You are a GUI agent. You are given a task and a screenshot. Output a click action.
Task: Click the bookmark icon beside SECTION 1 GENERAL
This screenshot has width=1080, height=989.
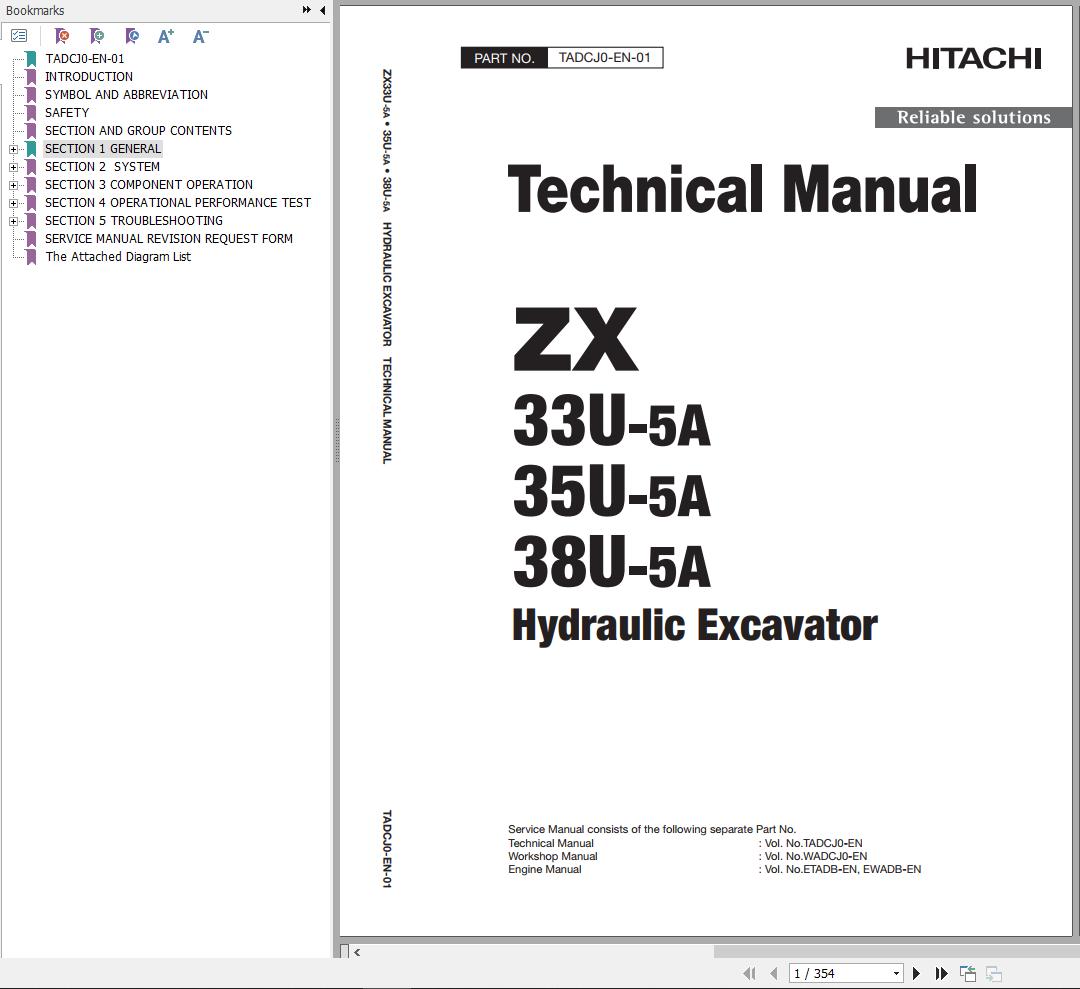coord(31,148)
